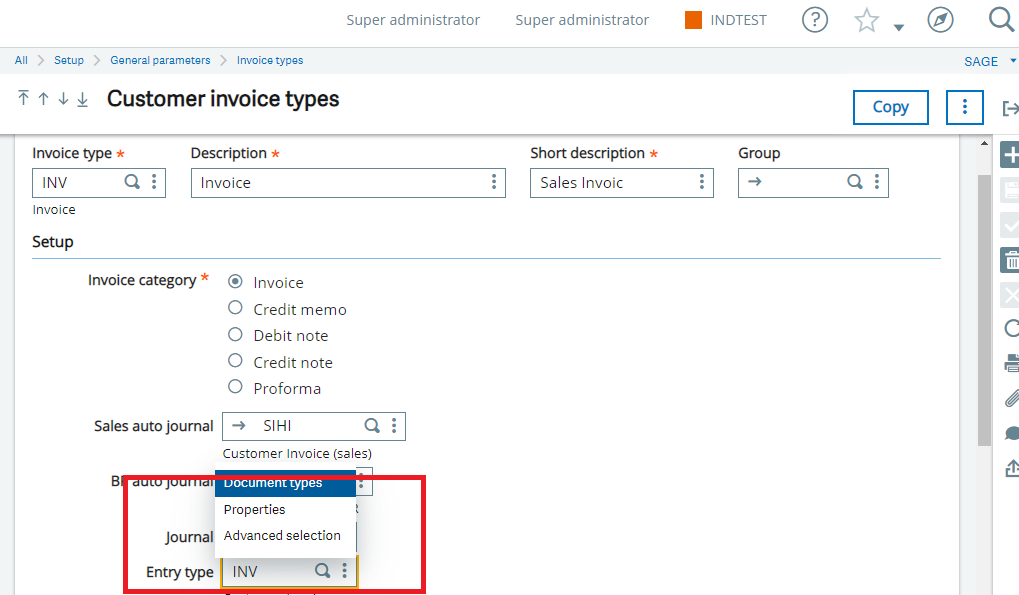Image resolution: width=1019 pixels, height=595 pixels.
Task: Select Credit note radio button
Action: (235, 361)
